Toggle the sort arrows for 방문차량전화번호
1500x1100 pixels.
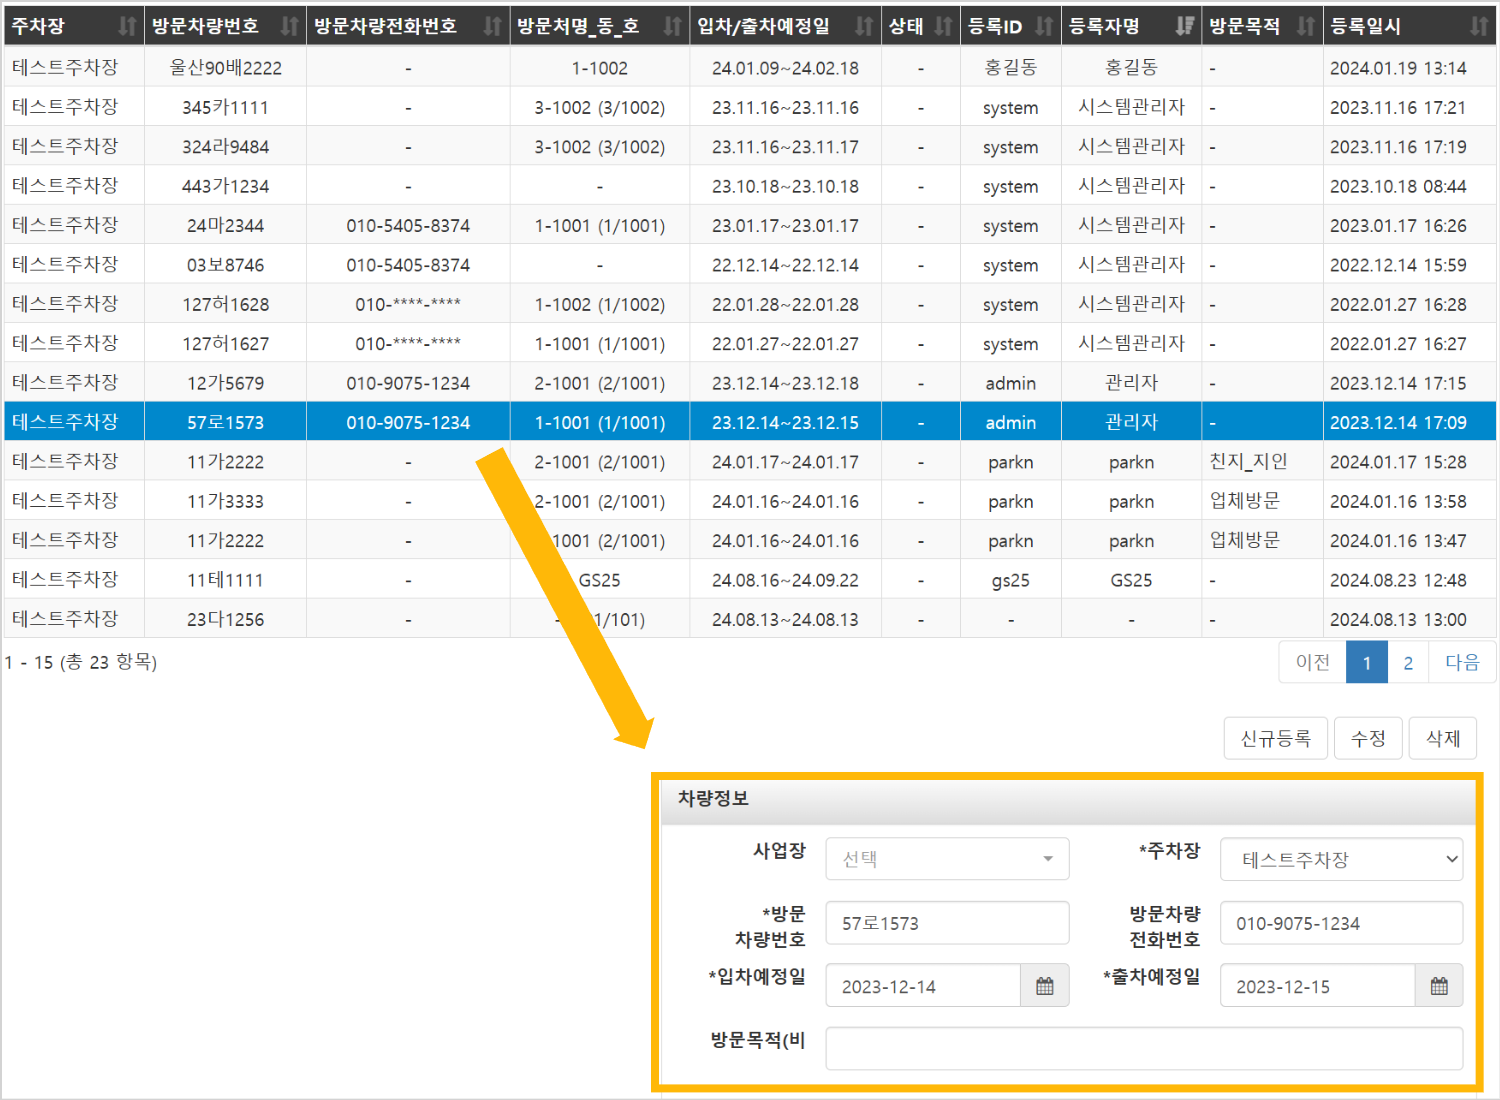pos(492,26)
